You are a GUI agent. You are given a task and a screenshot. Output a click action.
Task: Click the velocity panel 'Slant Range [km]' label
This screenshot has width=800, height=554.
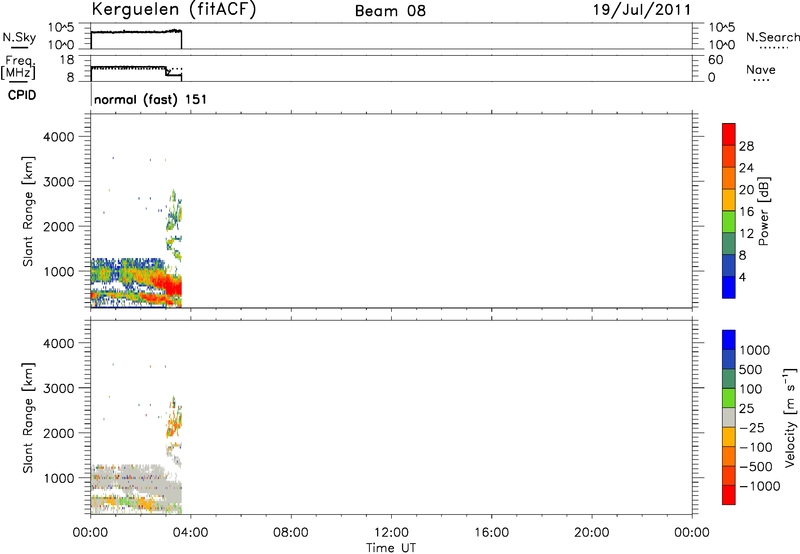pyautogui.click(x=28, y=417)
